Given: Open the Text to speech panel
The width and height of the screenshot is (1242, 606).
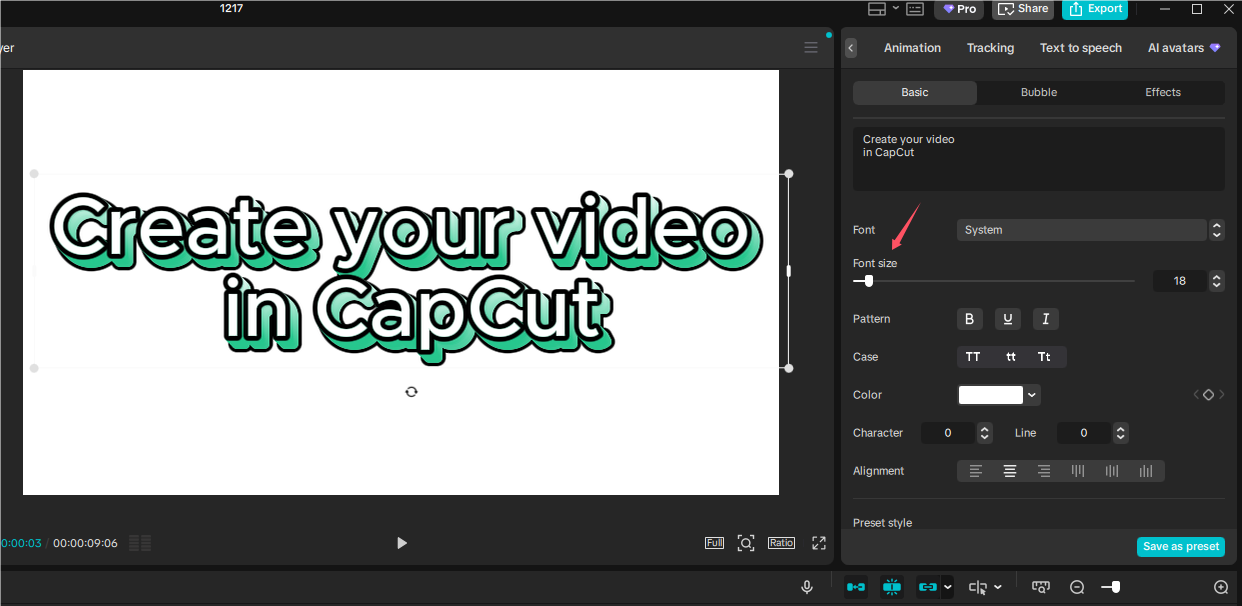Looking at the screenshot, I should coord(1080,47).
